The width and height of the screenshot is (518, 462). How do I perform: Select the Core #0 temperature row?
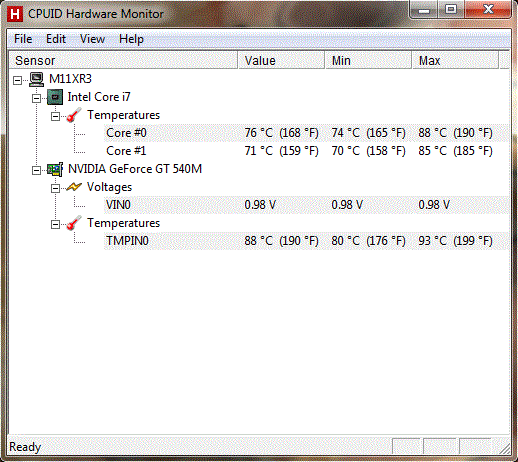point(307,133)
